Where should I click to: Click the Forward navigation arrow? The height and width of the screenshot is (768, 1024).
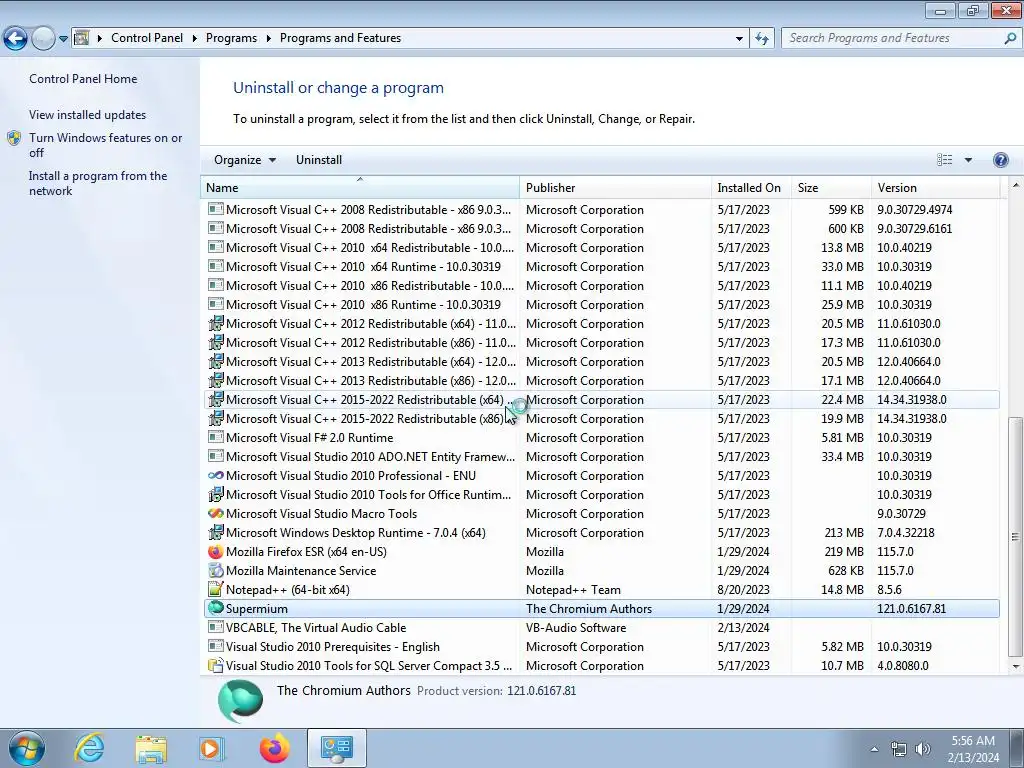tap(43, 39)
